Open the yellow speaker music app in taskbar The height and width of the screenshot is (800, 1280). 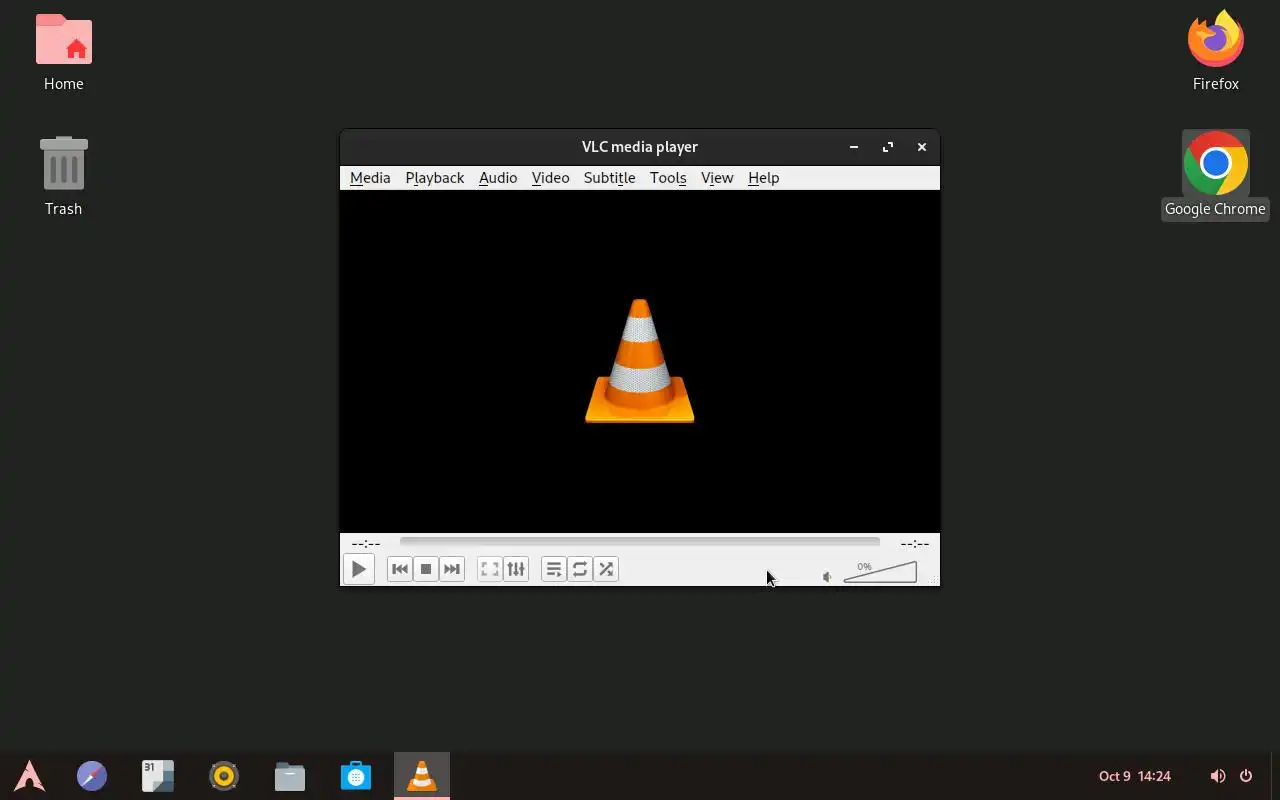[x=224, y=776]
